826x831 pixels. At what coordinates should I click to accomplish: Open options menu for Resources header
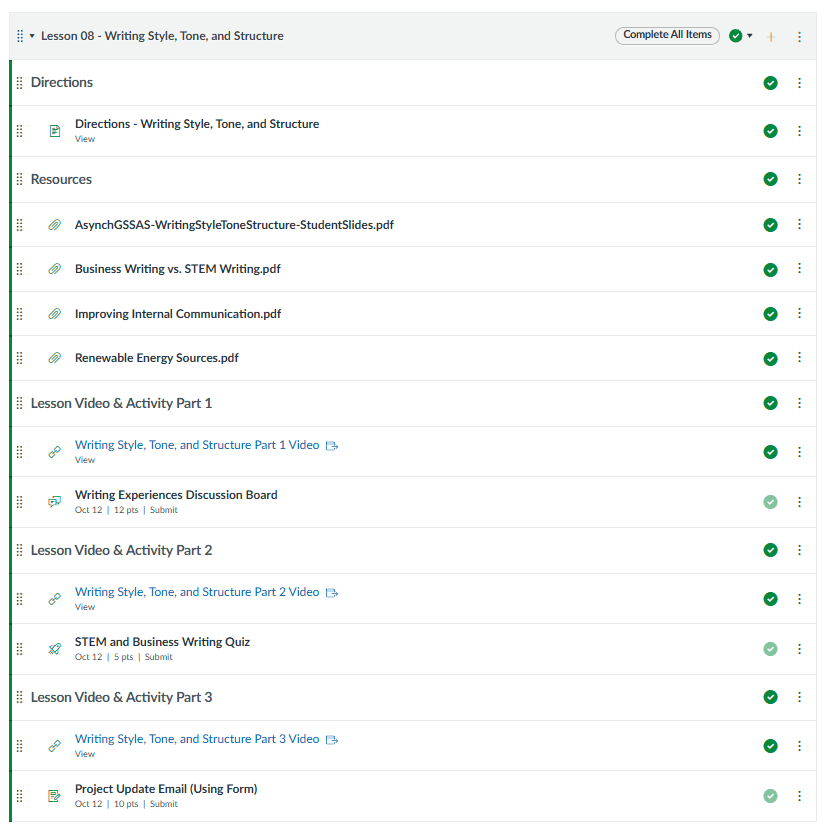[800, 179]
